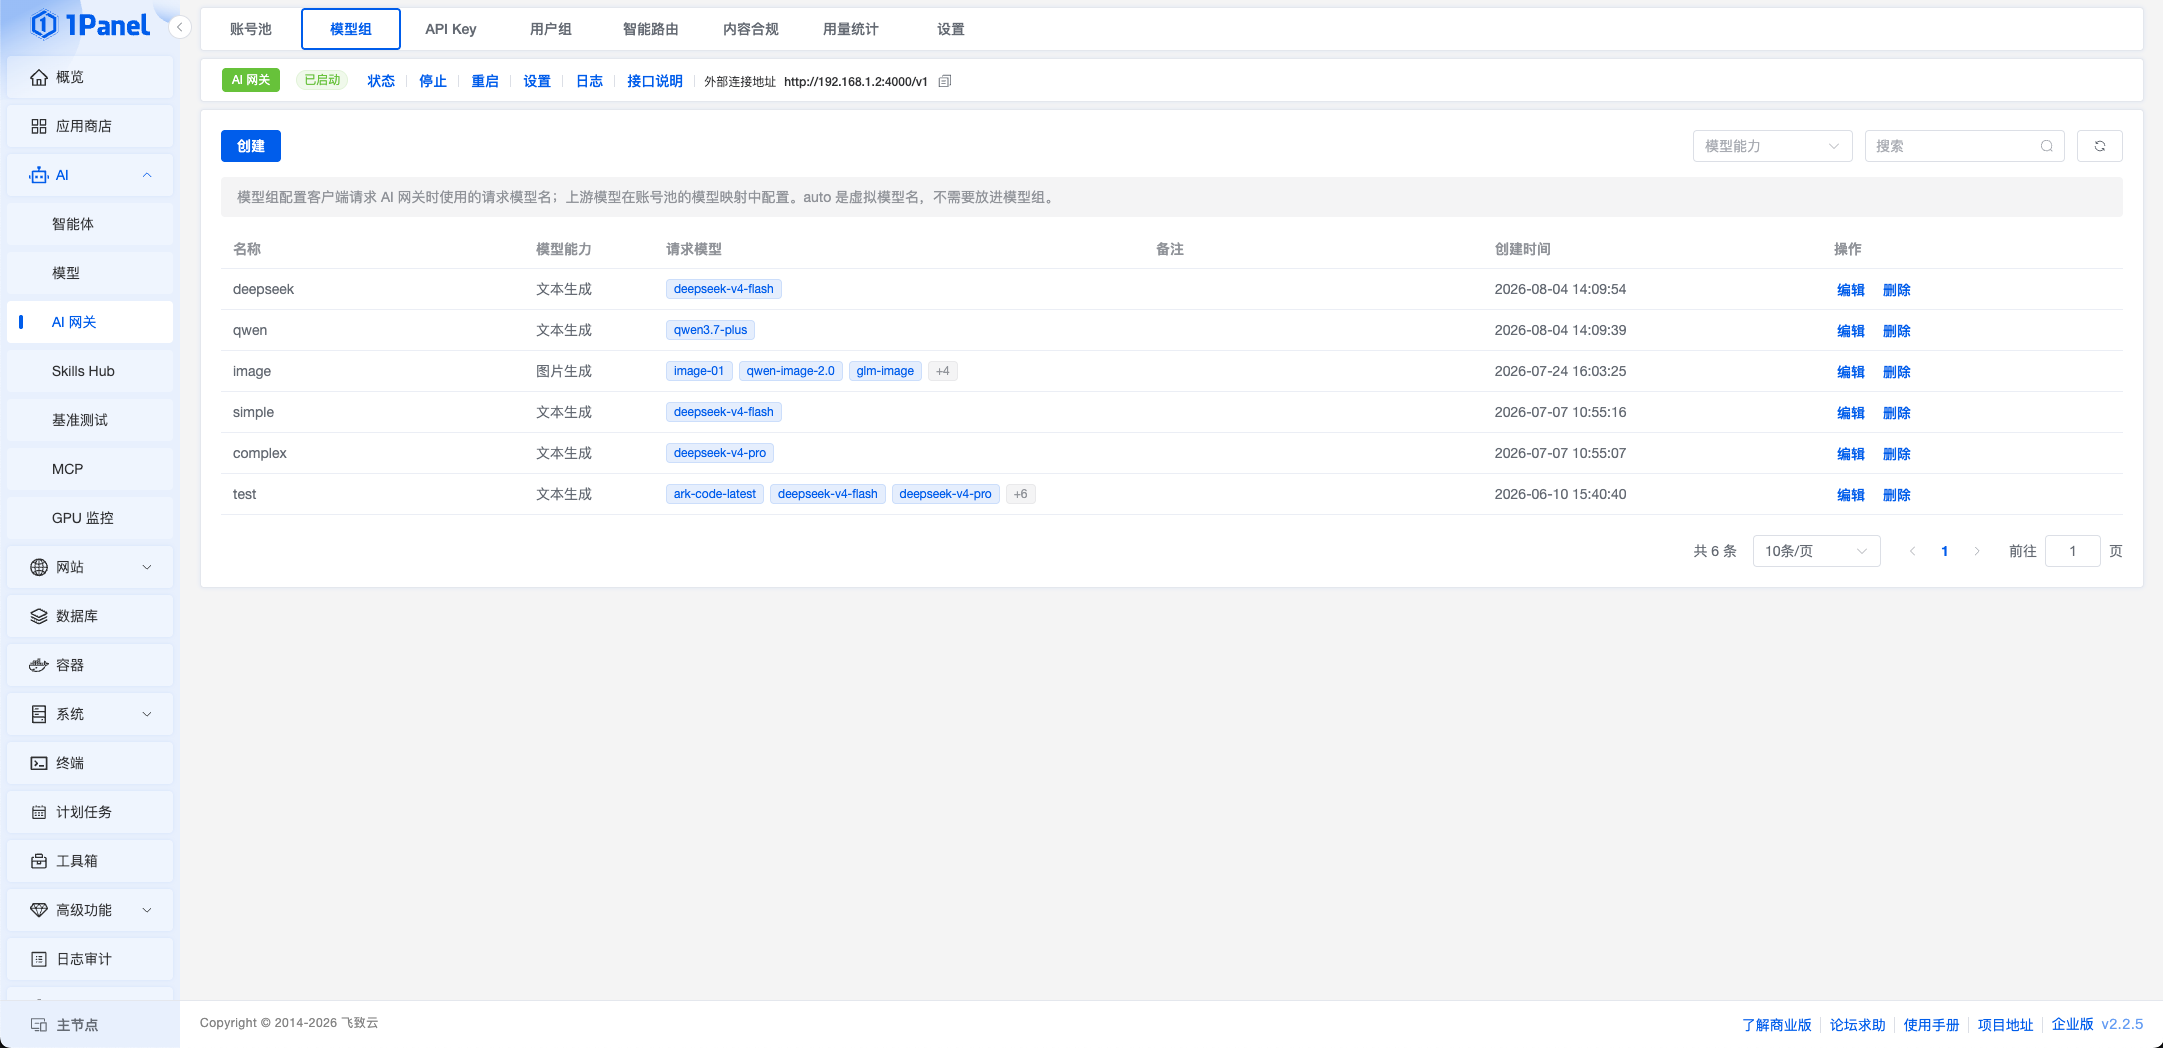Click the server icon beside 系统
Viewport: 2163px width, 1048px height.
[x=39, y=714]
